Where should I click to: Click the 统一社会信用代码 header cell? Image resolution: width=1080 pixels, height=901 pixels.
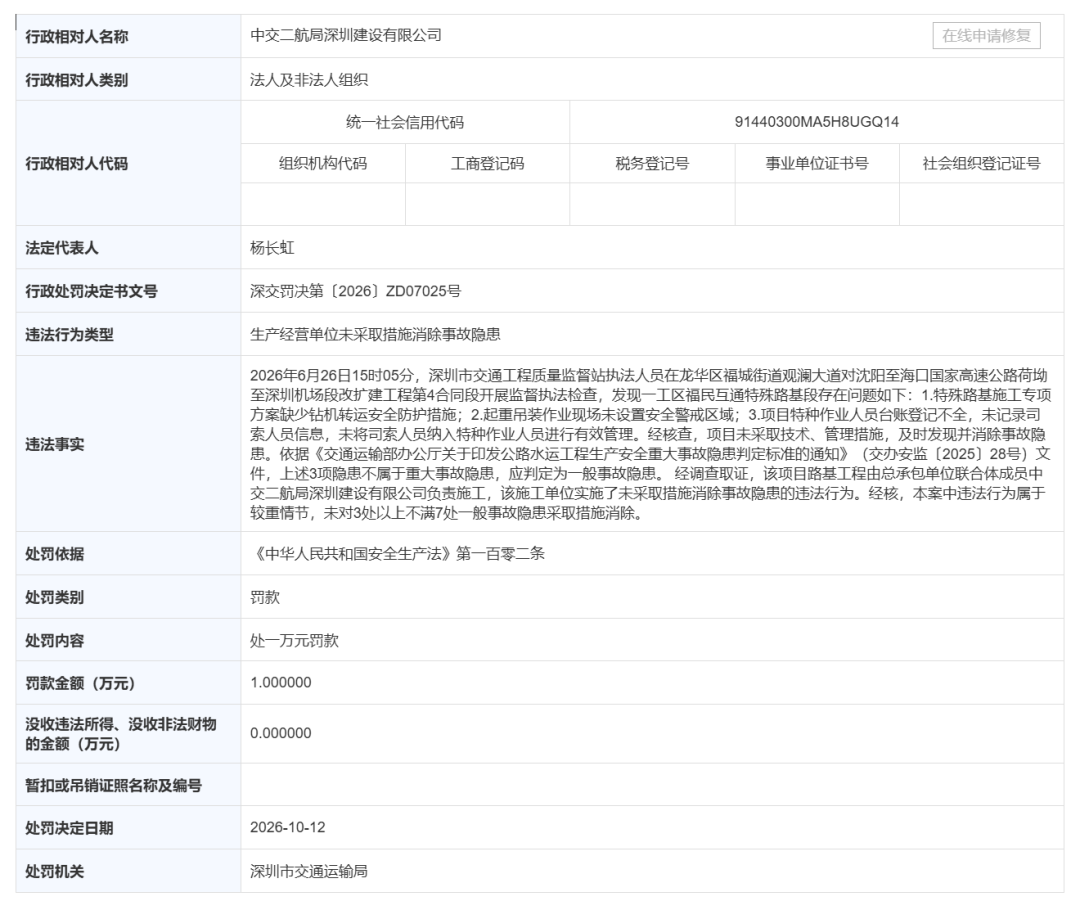tap(405, 123)
